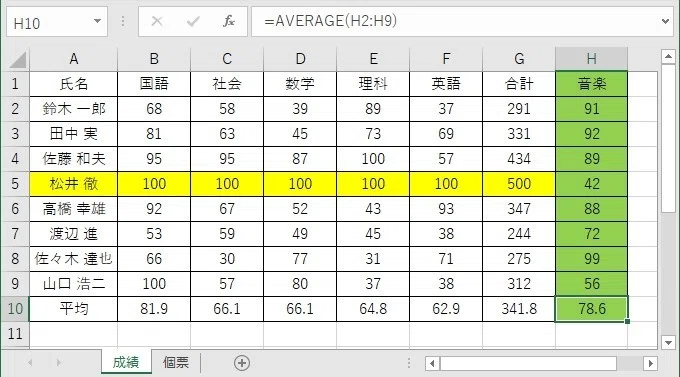Click the vertical scrollbar down arrow
680x377 pixels.
point(668,342)
